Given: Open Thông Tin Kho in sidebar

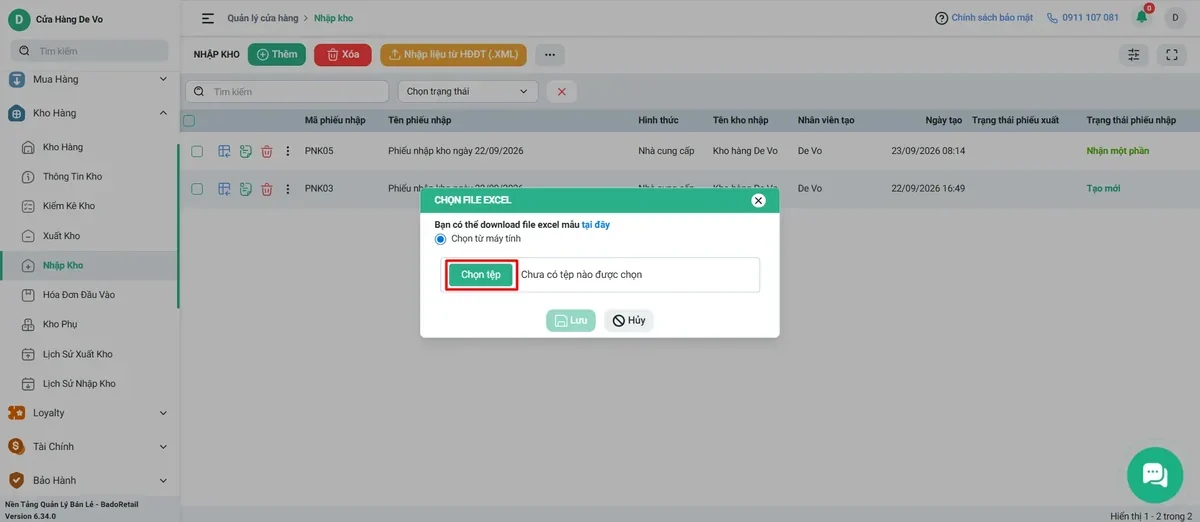Looking at the screenshot, I should (72, 177).
